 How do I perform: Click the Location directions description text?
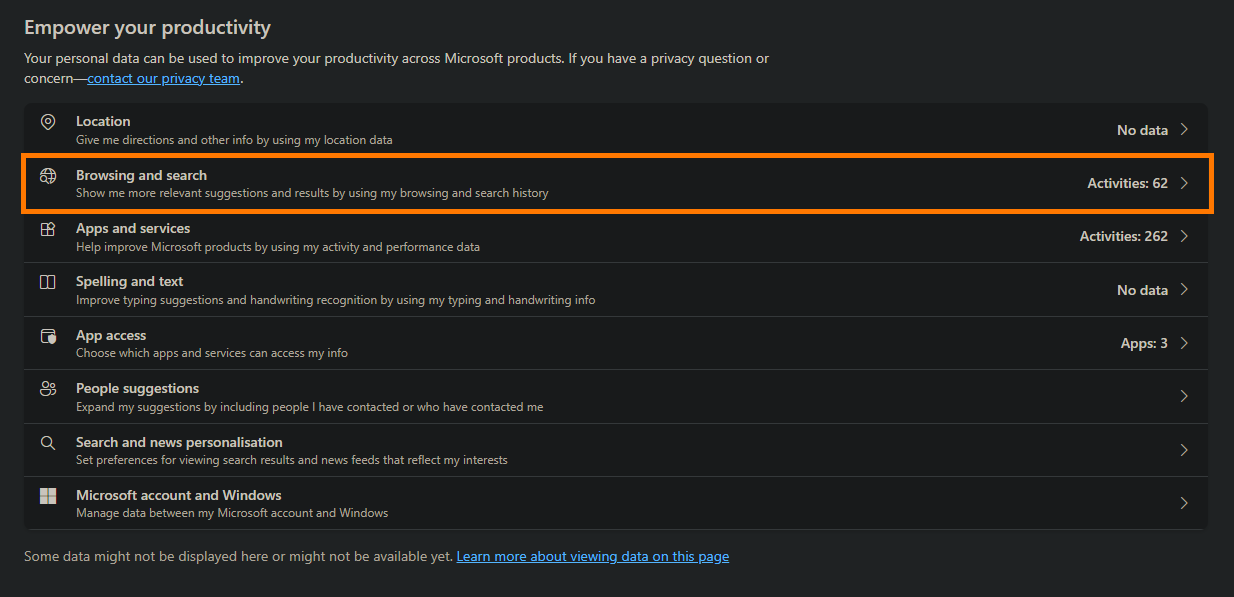[x=234, y=140]
